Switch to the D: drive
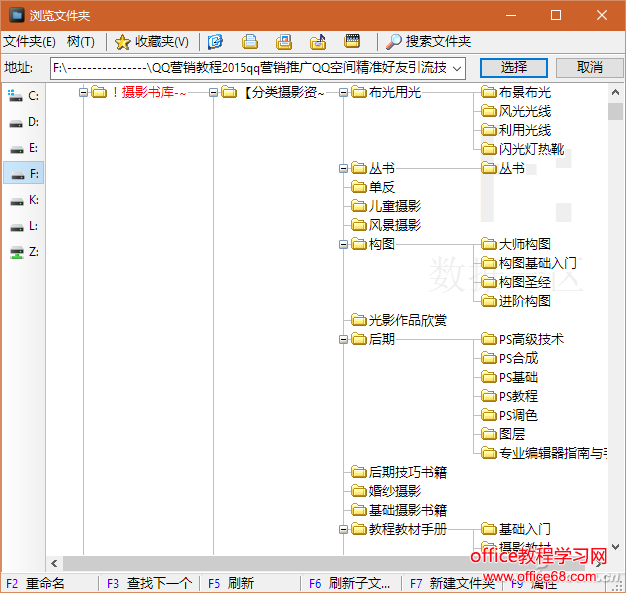Screen dimensions: 626x593 pos(22,122)
